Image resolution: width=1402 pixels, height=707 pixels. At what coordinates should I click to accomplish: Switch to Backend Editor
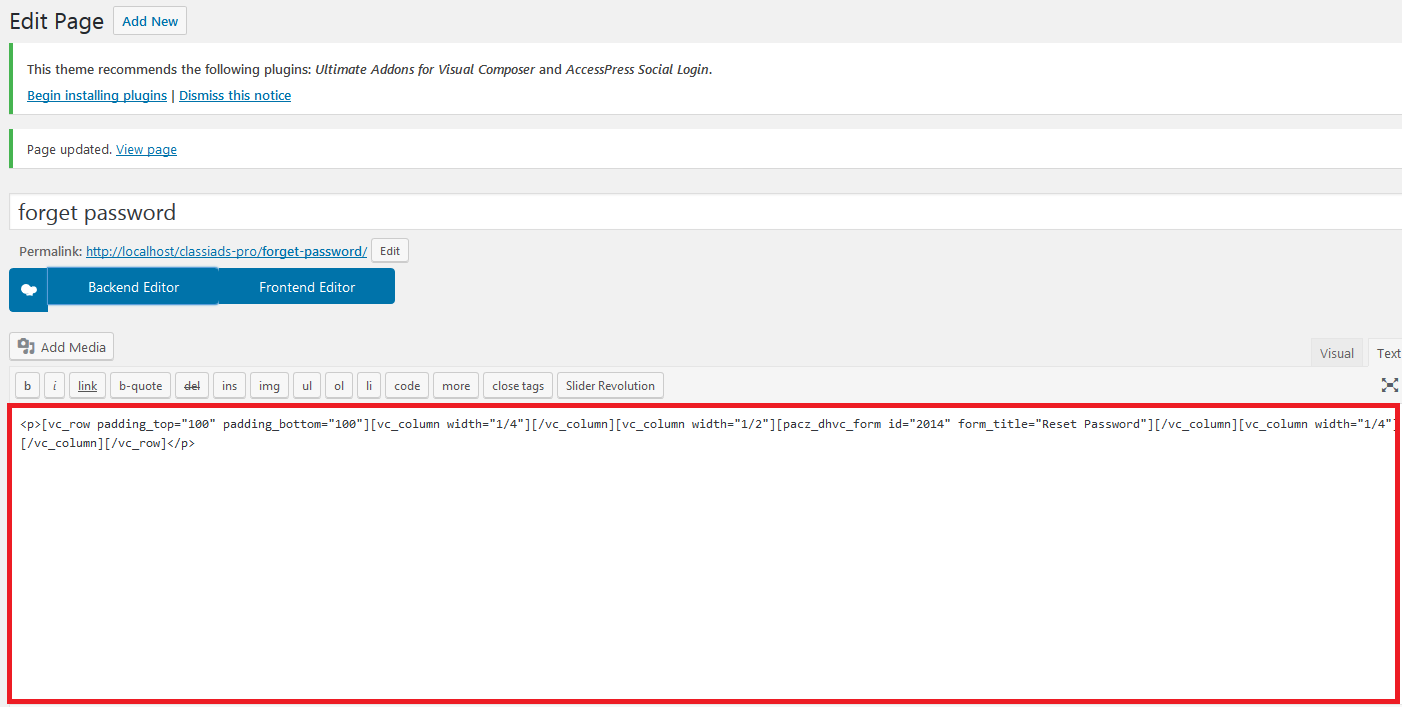click(x=133, y=287)
